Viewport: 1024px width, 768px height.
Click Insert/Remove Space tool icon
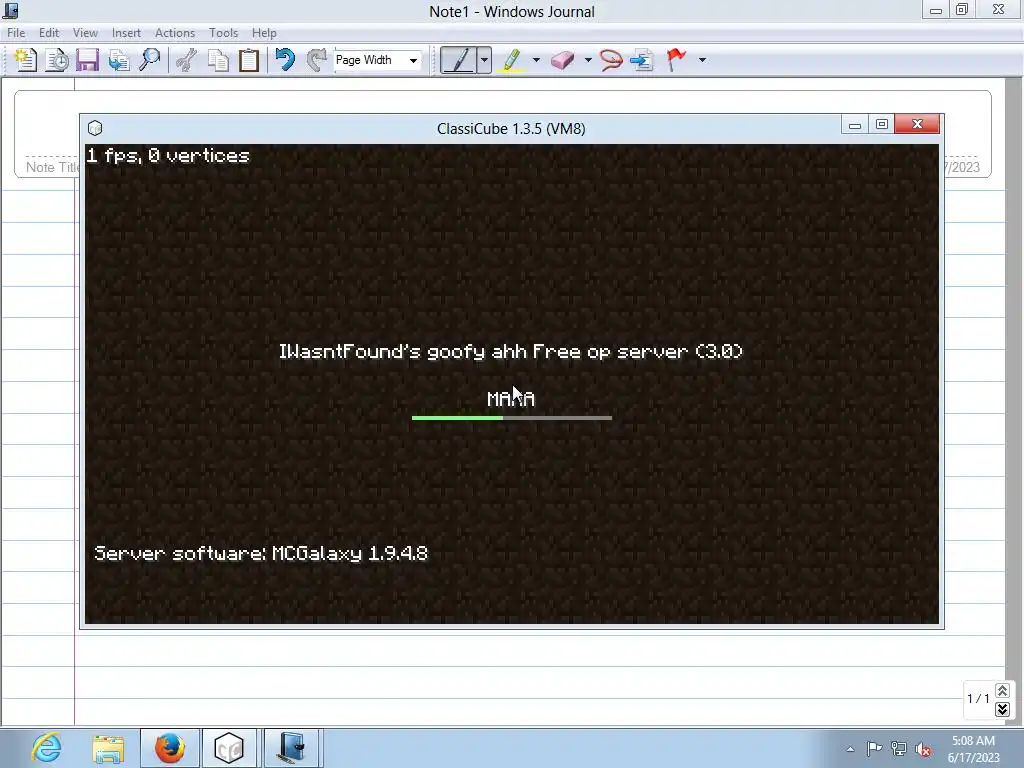(642, 60)
